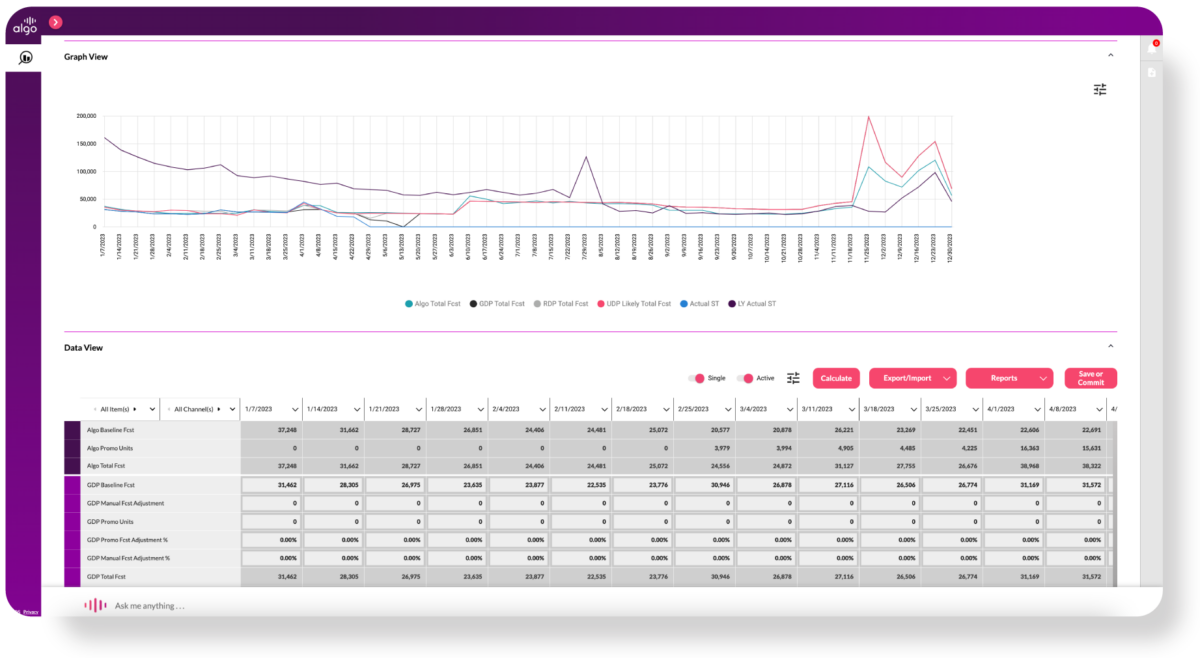Screen dimensions: 1200x658
Task: Open graph settings with the sliders icon
Action: click(1100, 90)
